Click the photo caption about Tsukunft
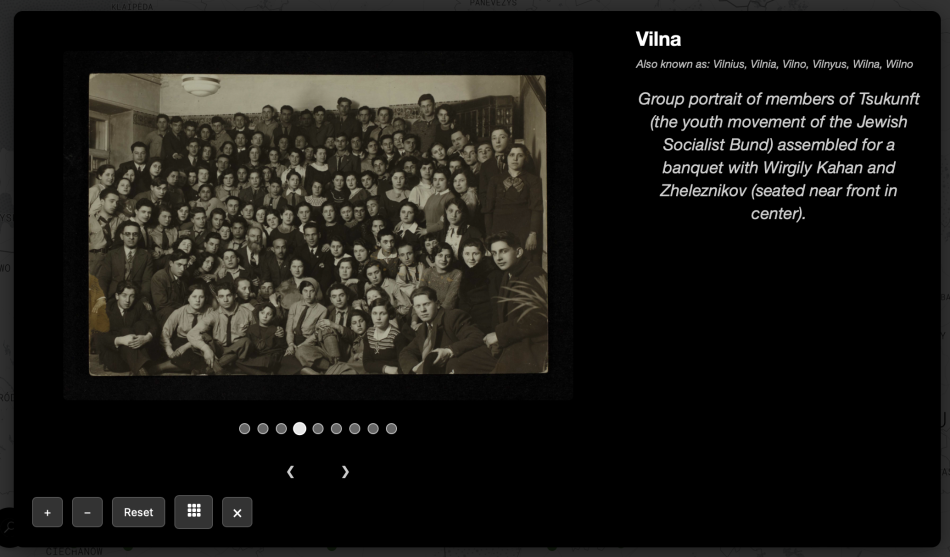Screen dimensions: 950x557 point(778,156)
